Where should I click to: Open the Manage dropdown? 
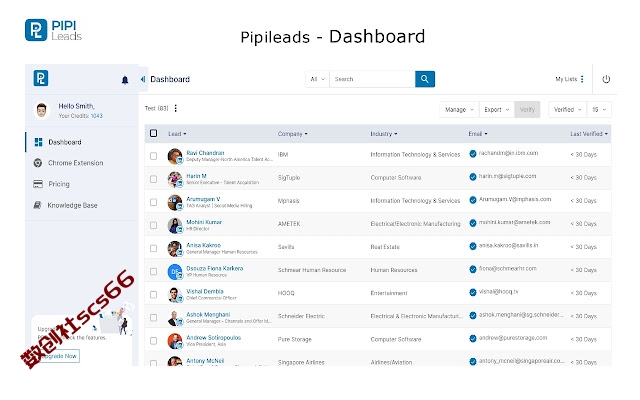[x=459, y=109]
